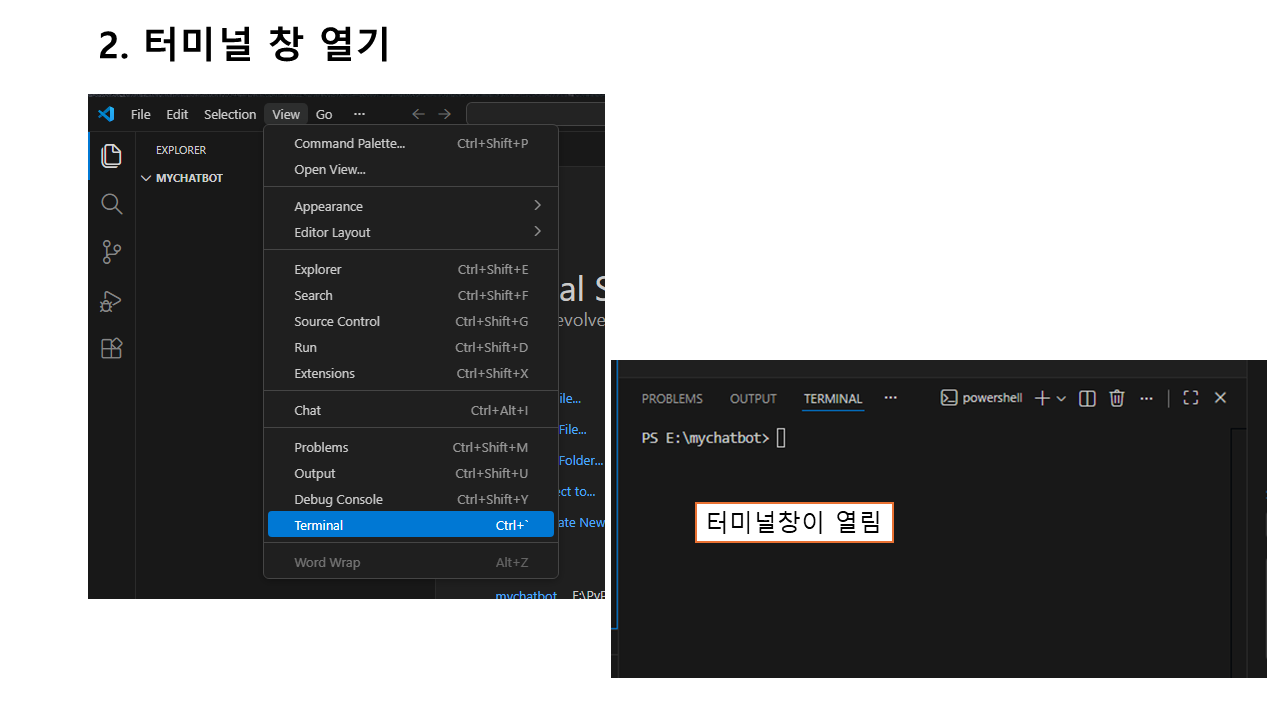Click the new terminal plus icon
This screenshot has height=720, width=1280.
pyautogui.click(x=1042, y=398)
